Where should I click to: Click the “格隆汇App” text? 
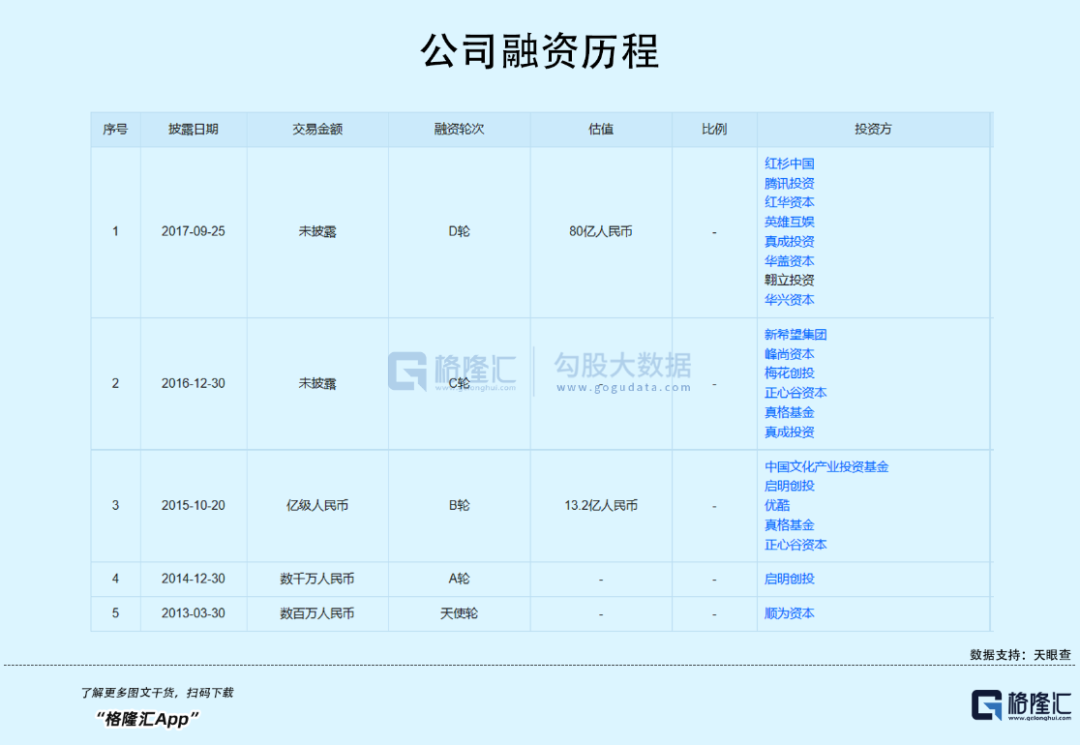pos(147,720)
